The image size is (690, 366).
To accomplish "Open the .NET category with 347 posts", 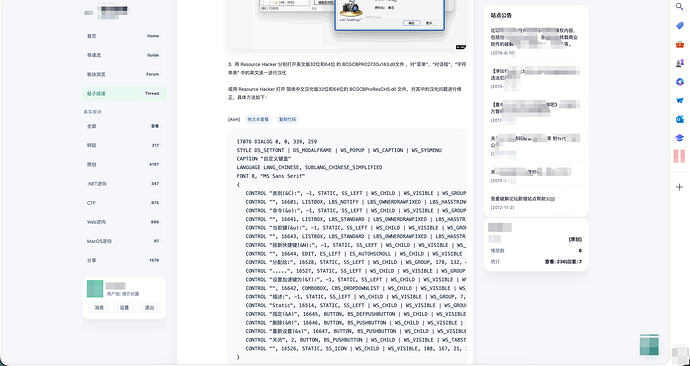I will click(124, 183).
